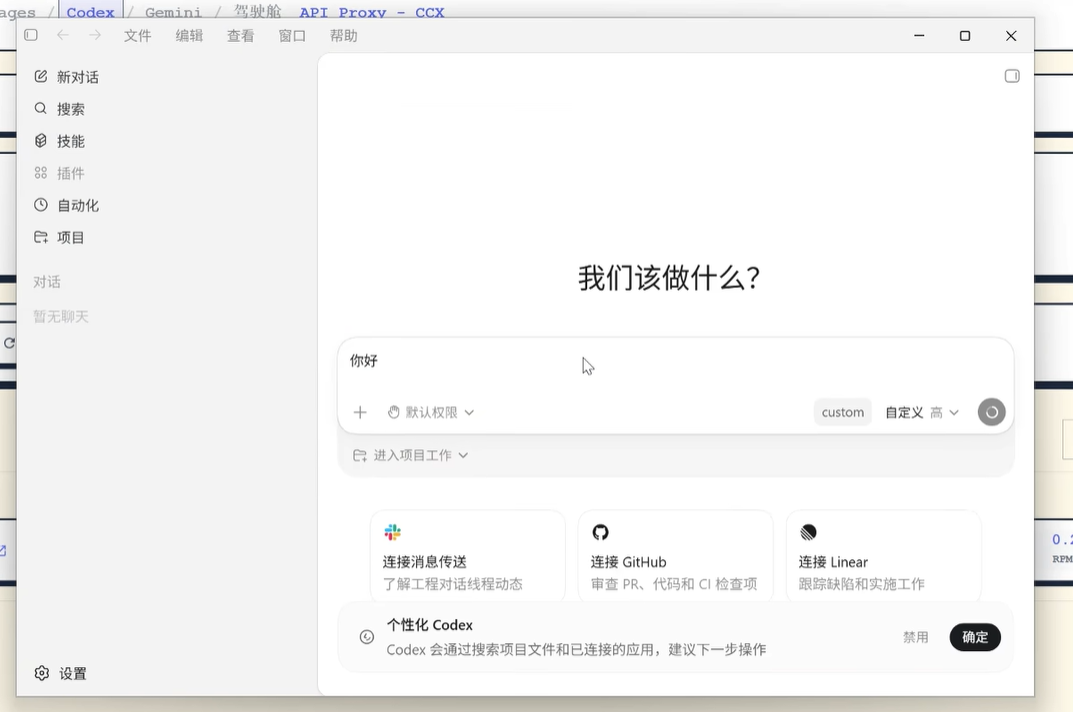
Task: Open the 连接 GitHub card
Action: point(676,556)
